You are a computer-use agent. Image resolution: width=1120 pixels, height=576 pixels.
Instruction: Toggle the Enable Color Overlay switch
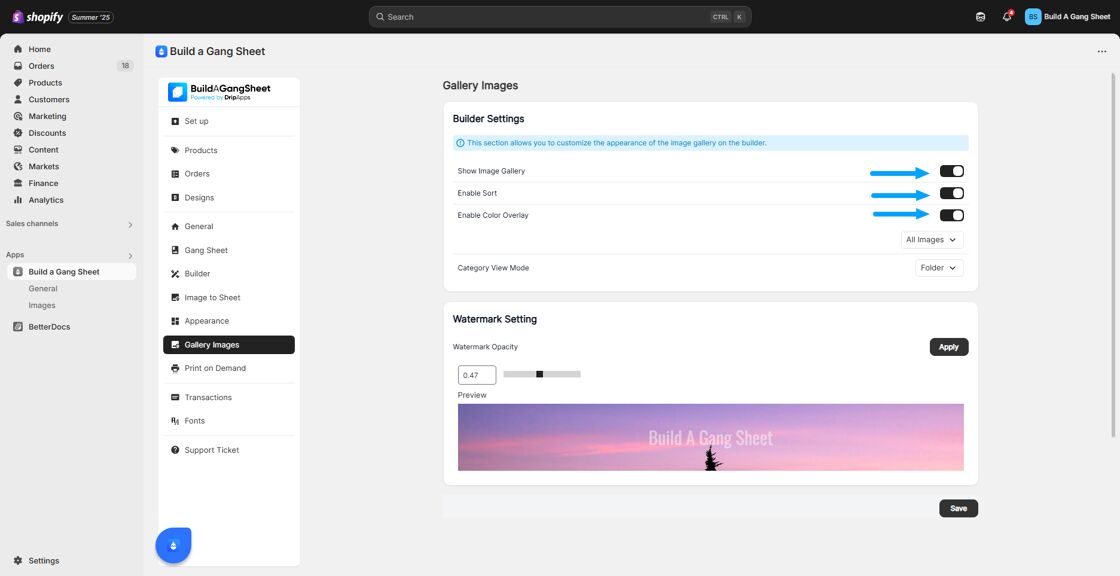(x=951, y=215)
